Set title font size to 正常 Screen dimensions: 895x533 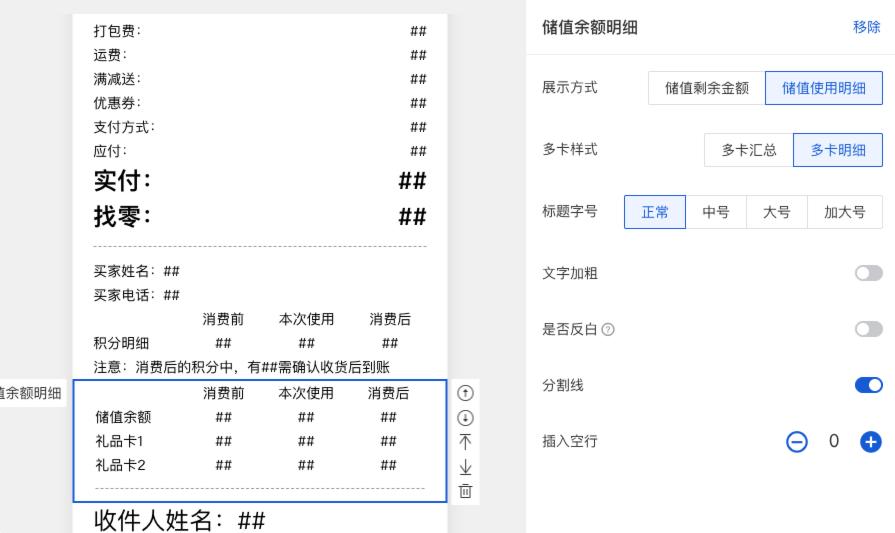655,212
